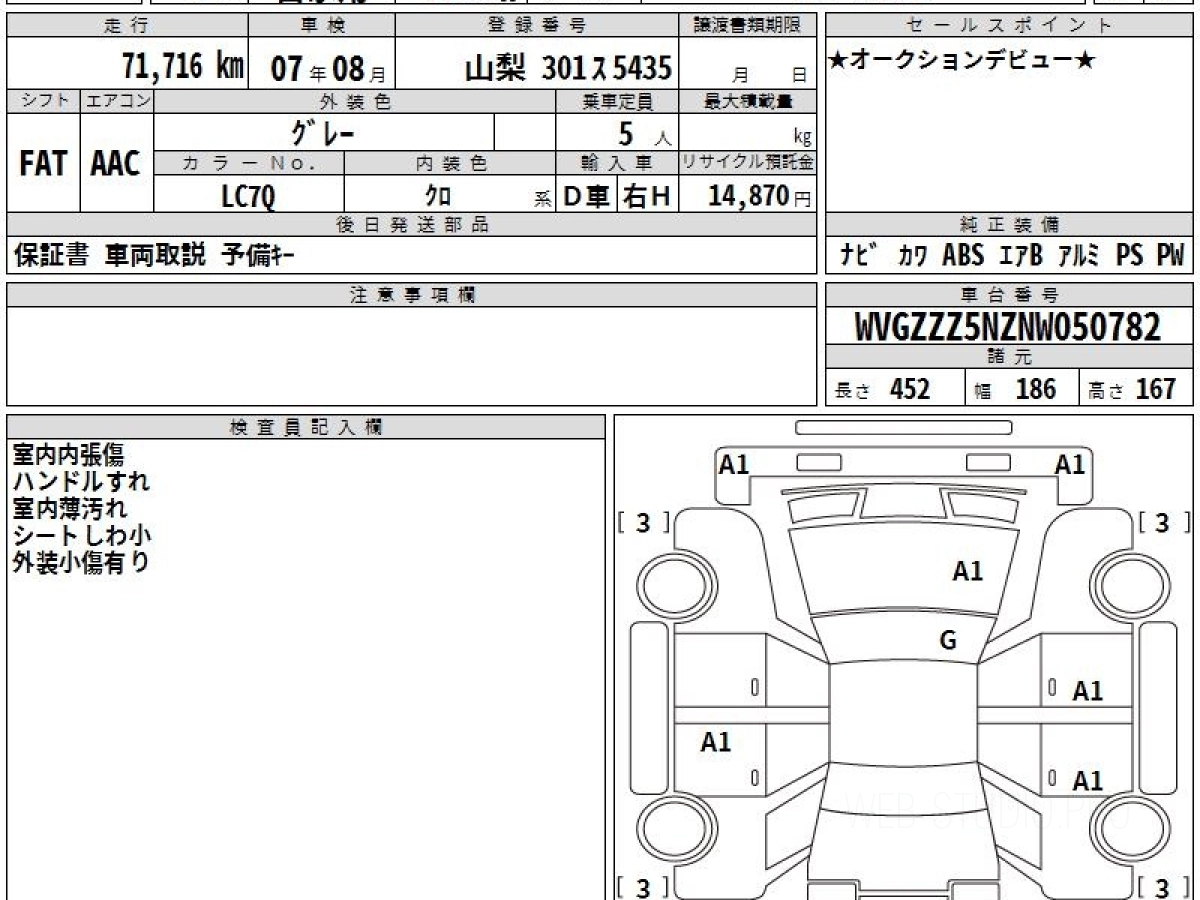Select interior color クロ
The width and height of the screenshot is (1200, 900).
pyautogui.click(x=439, y=196)
